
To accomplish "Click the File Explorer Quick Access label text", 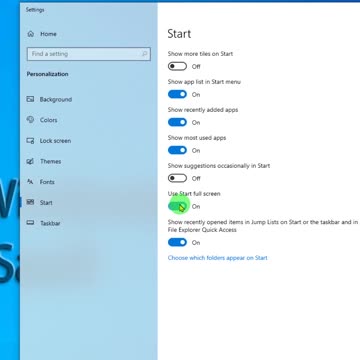I will click(x=202, y=230).
